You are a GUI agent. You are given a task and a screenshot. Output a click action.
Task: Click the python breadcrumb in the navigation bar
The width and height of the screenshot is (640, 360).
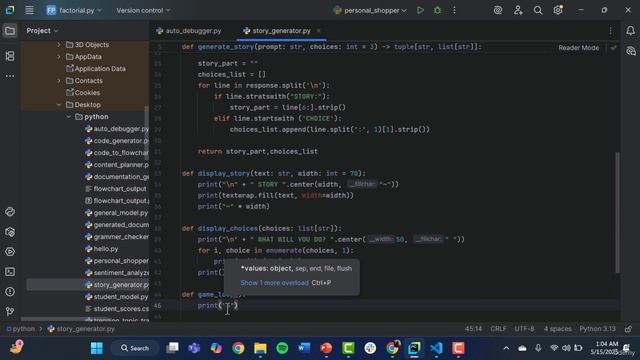[20, 329]
